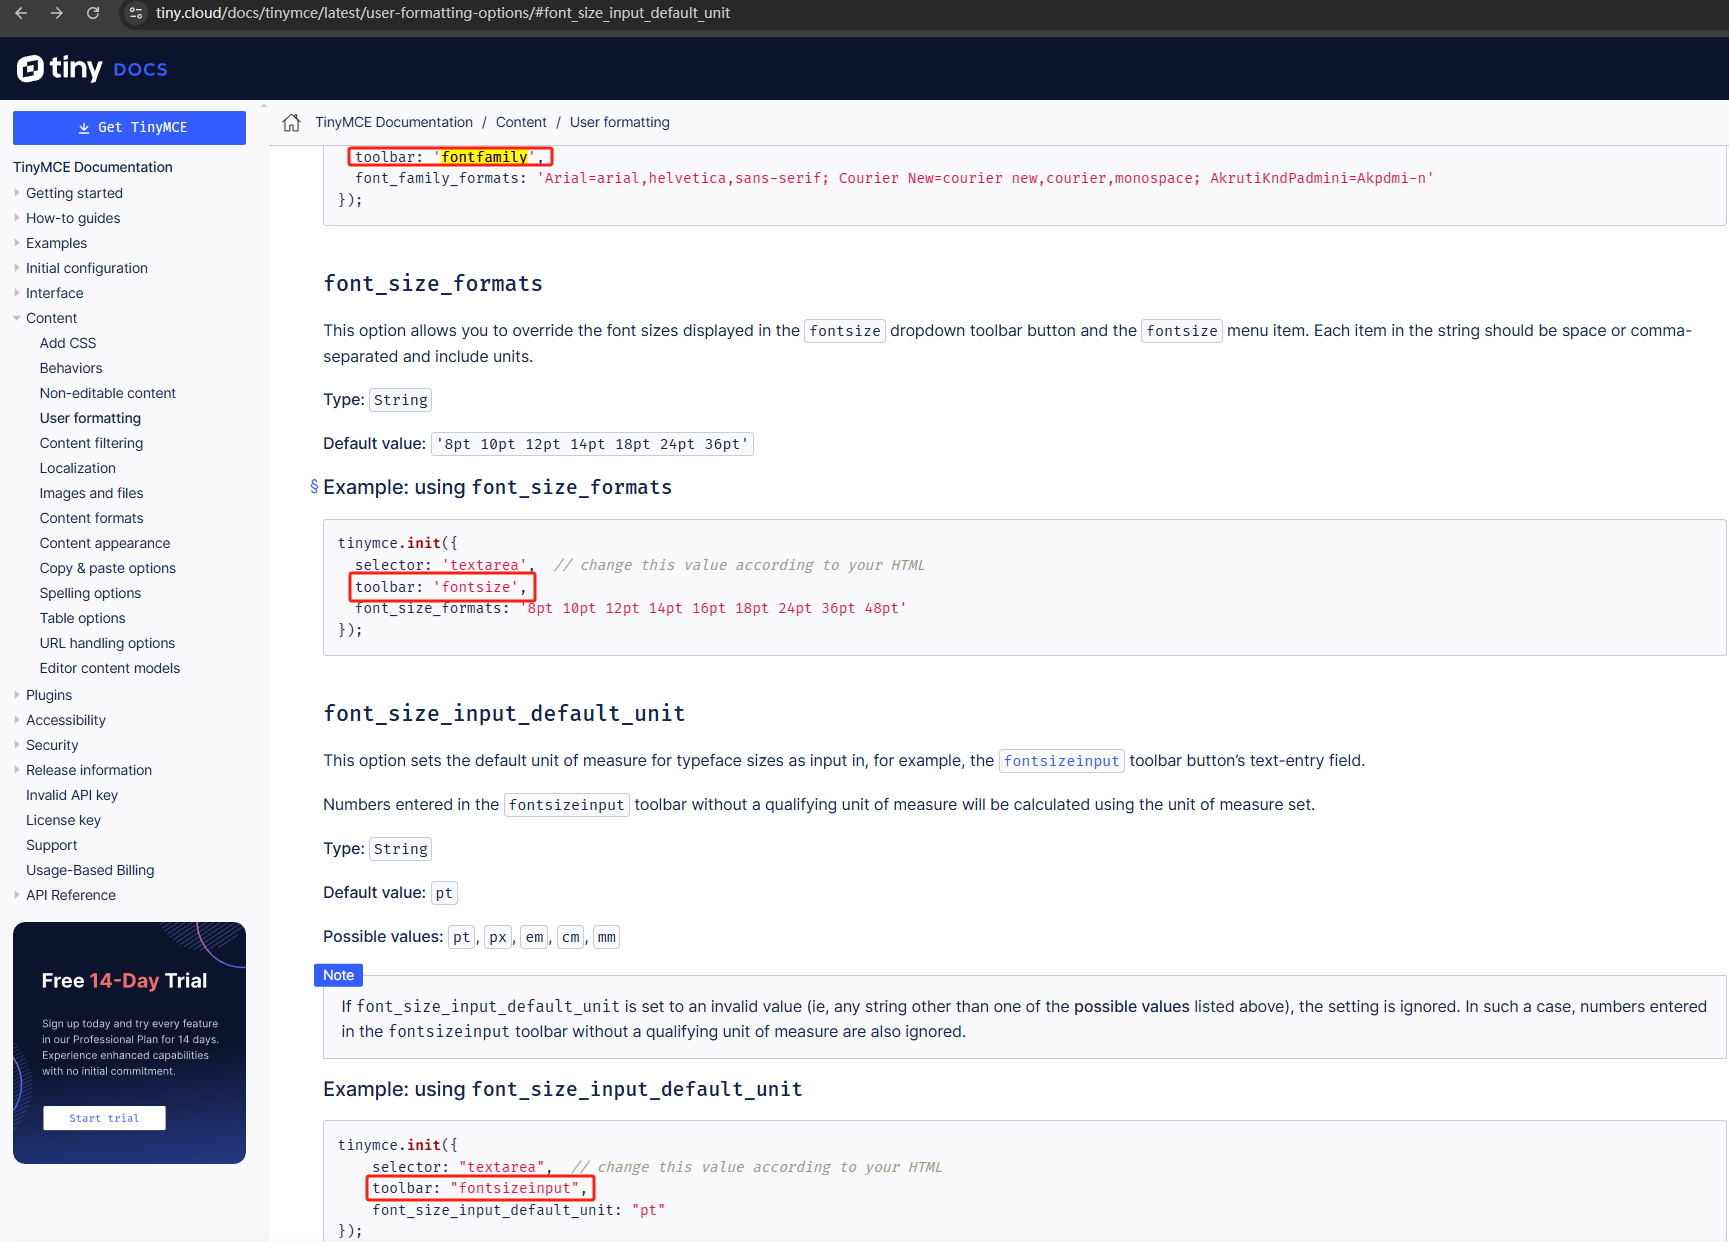Open URL handling options page

click(x=107, y=643)
